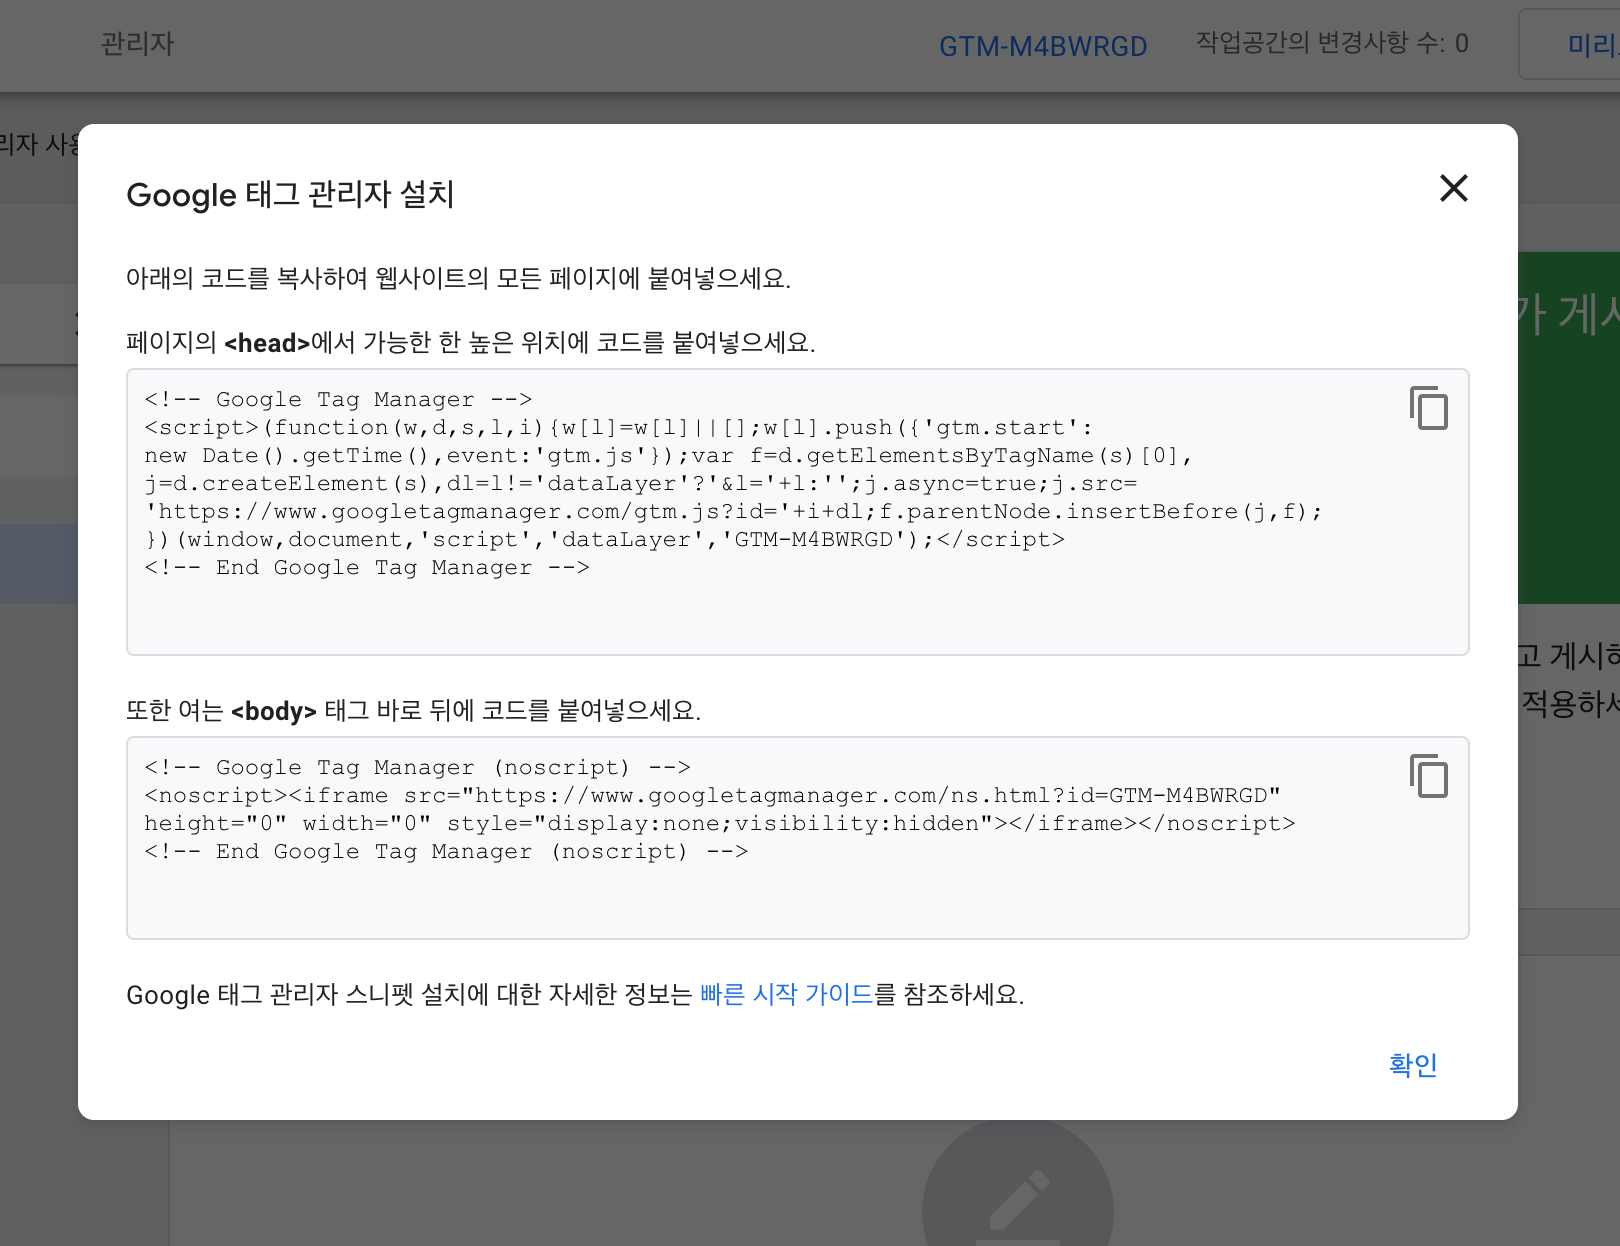Viewport: 1620px width, 1246px height.
Task: Dismiss the dialog with the X icon
Action: (x=1454, y=189)
